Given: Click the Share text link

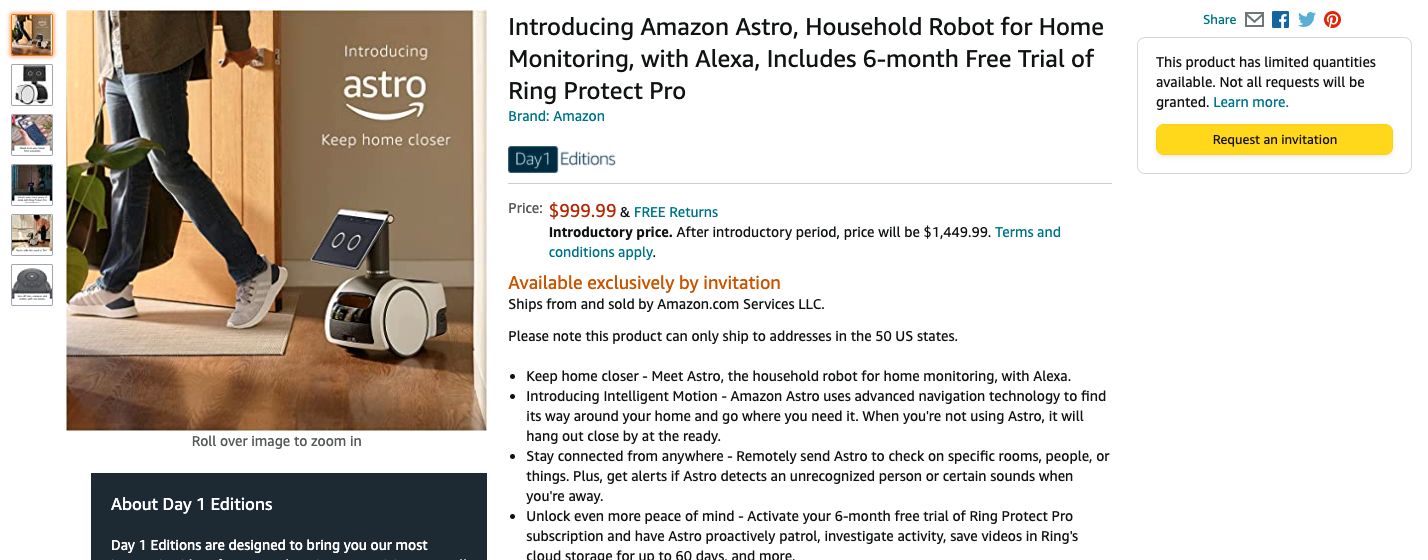Looking at the screenshot, I should (x=1219, y=20).
